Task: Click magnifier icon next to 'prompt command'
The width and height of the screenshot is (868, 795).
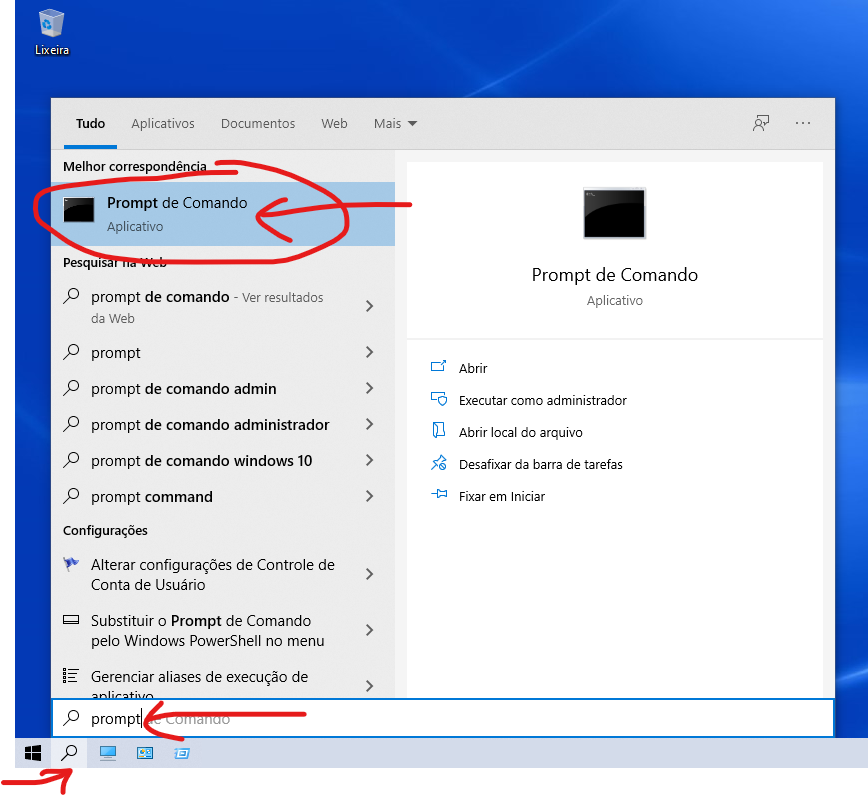Action: point(71,495)
